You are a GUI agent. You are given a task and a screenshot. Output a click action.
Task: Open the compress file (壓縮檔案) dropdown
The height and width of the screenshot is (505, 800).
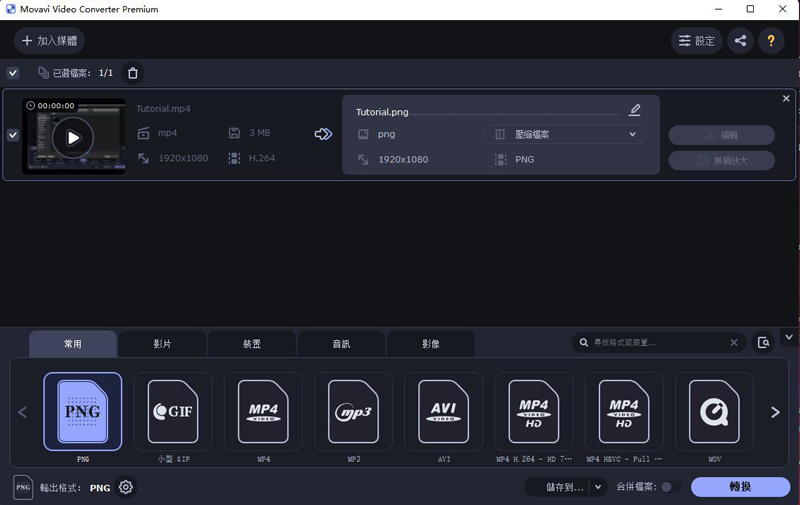pos(564,135)
